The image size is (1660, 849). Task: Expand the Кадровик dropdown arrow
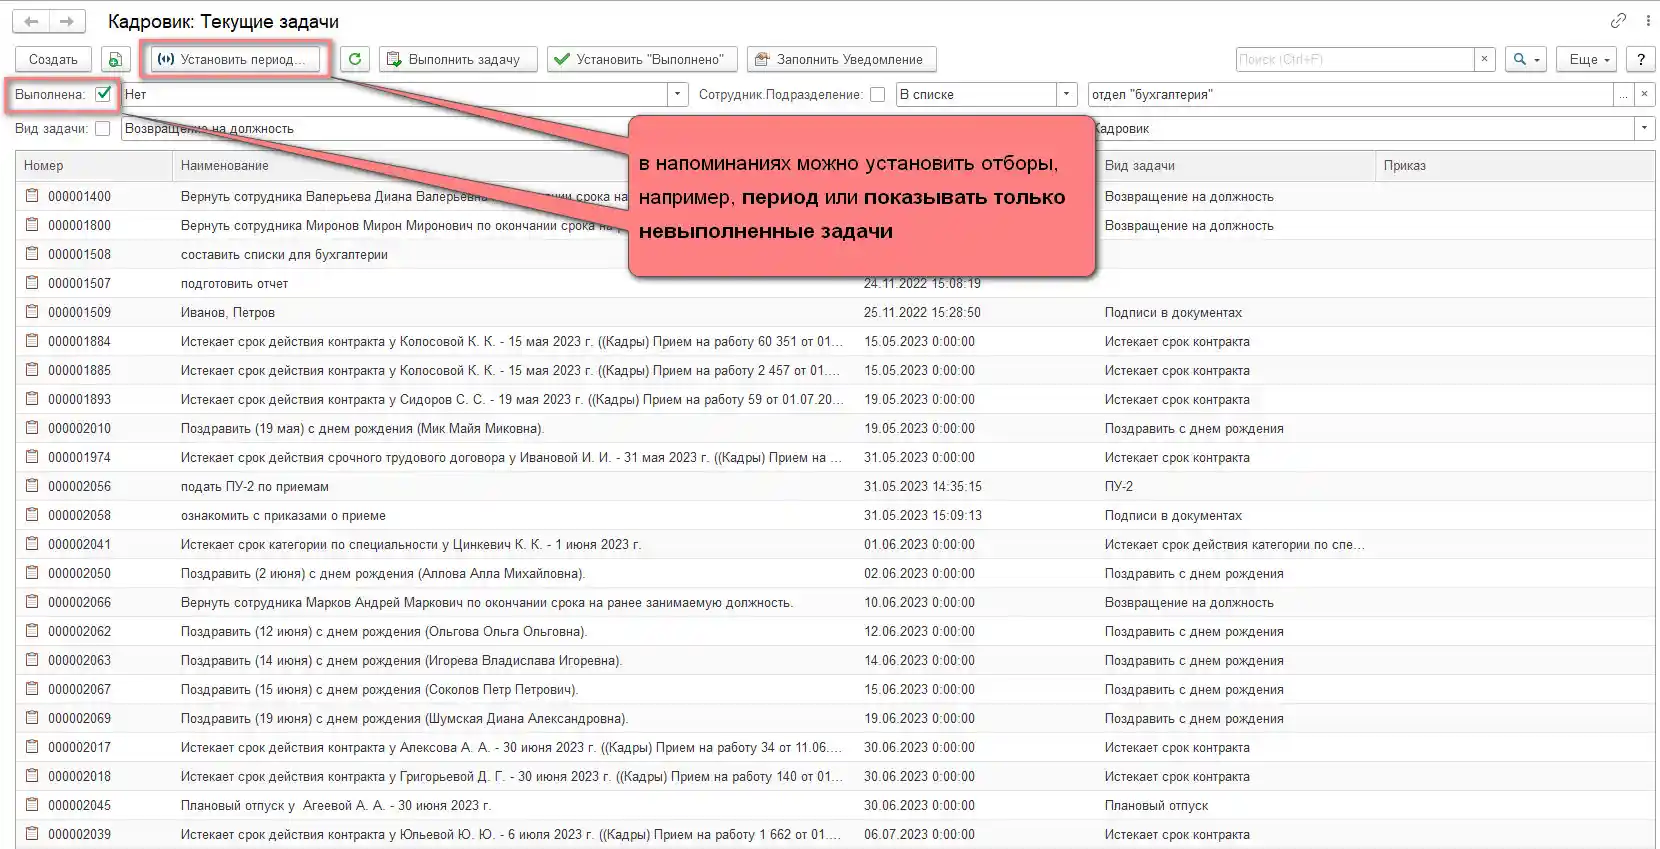pos(1643,128)
